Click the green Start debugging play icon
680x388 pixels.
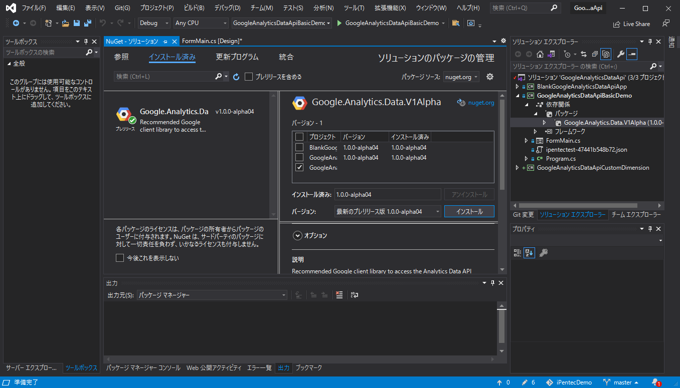[x=339, y=23]
